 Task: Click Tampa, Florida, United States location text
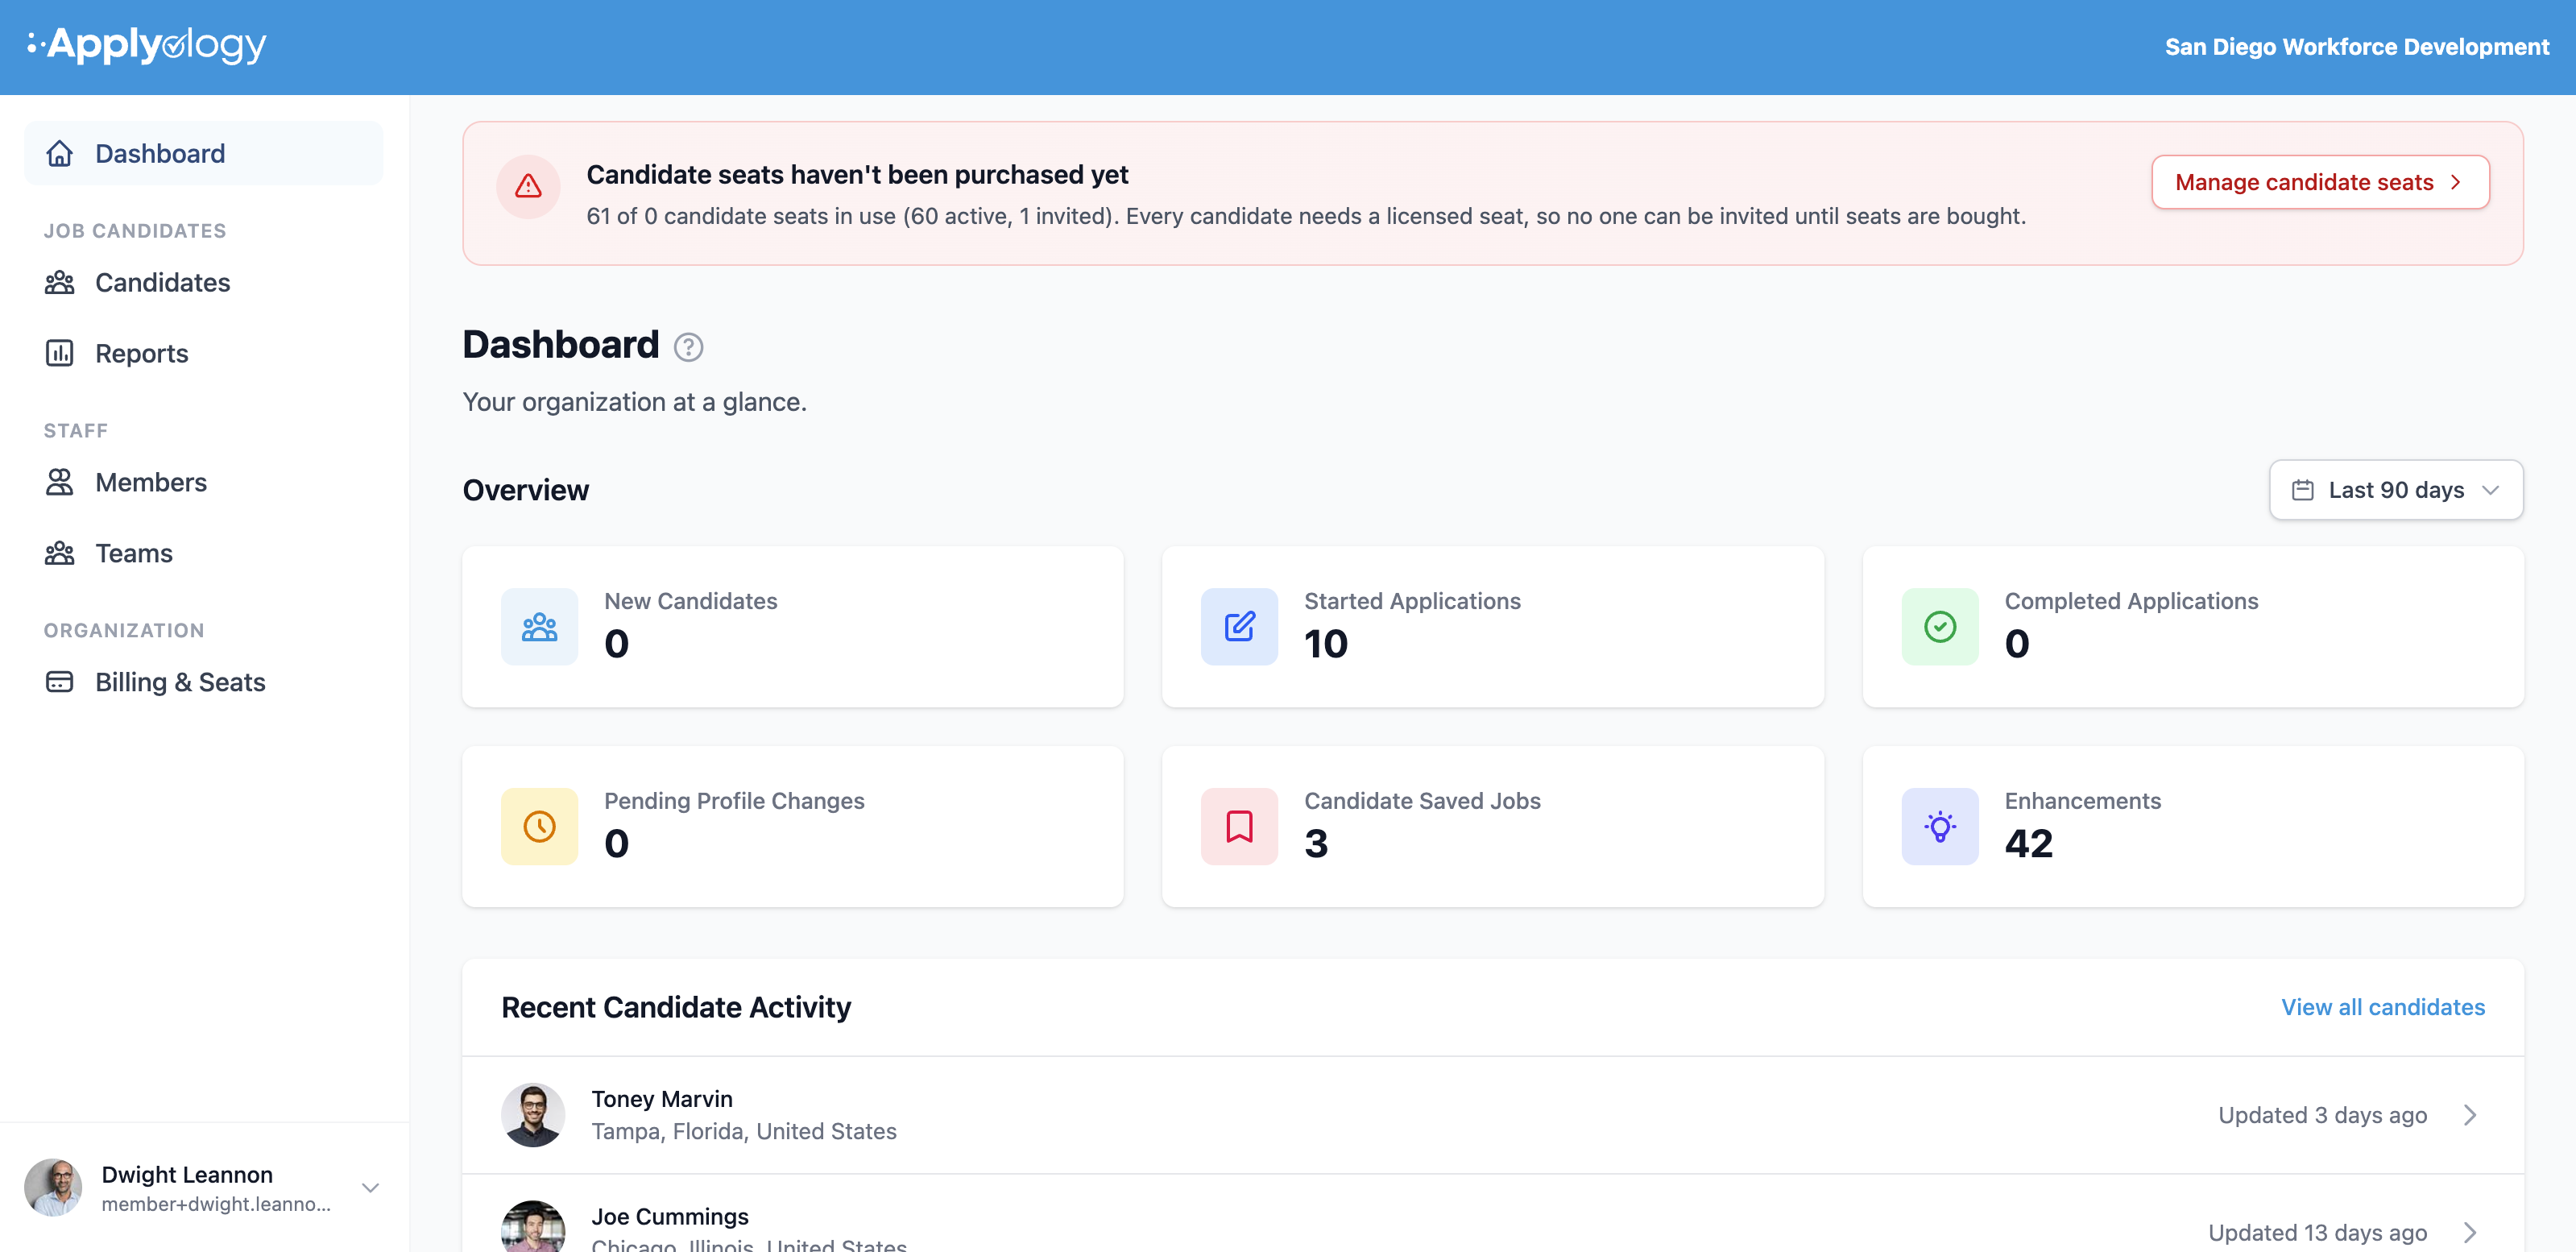pos(744,1131)
